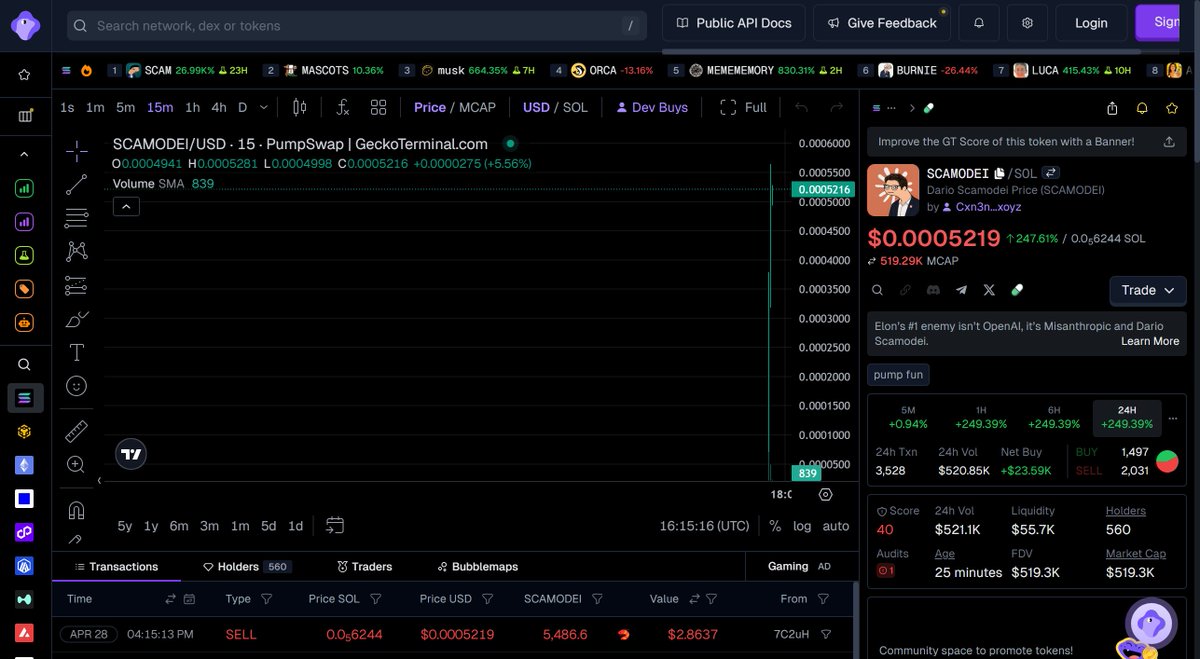This screenshot has height=659, width=1200.
Task: Open the chart layout grid selector
Action: click(379, 107)
